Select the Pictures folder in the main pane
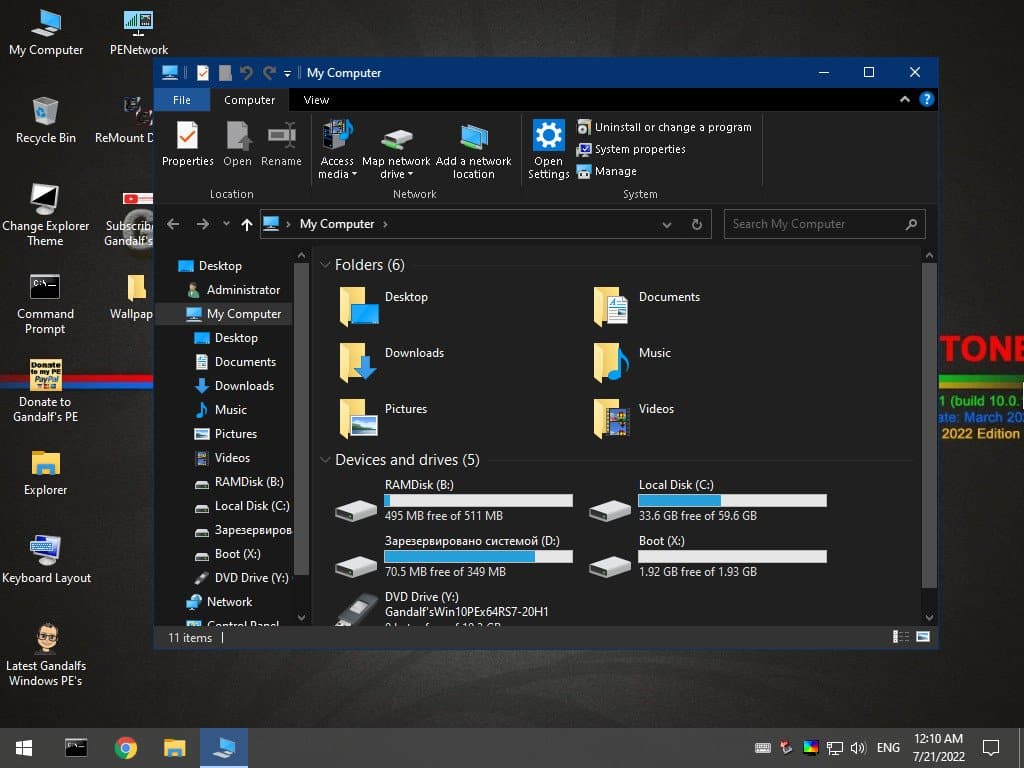This screenshot has height=768, width=1024. (x=383, y=419)
